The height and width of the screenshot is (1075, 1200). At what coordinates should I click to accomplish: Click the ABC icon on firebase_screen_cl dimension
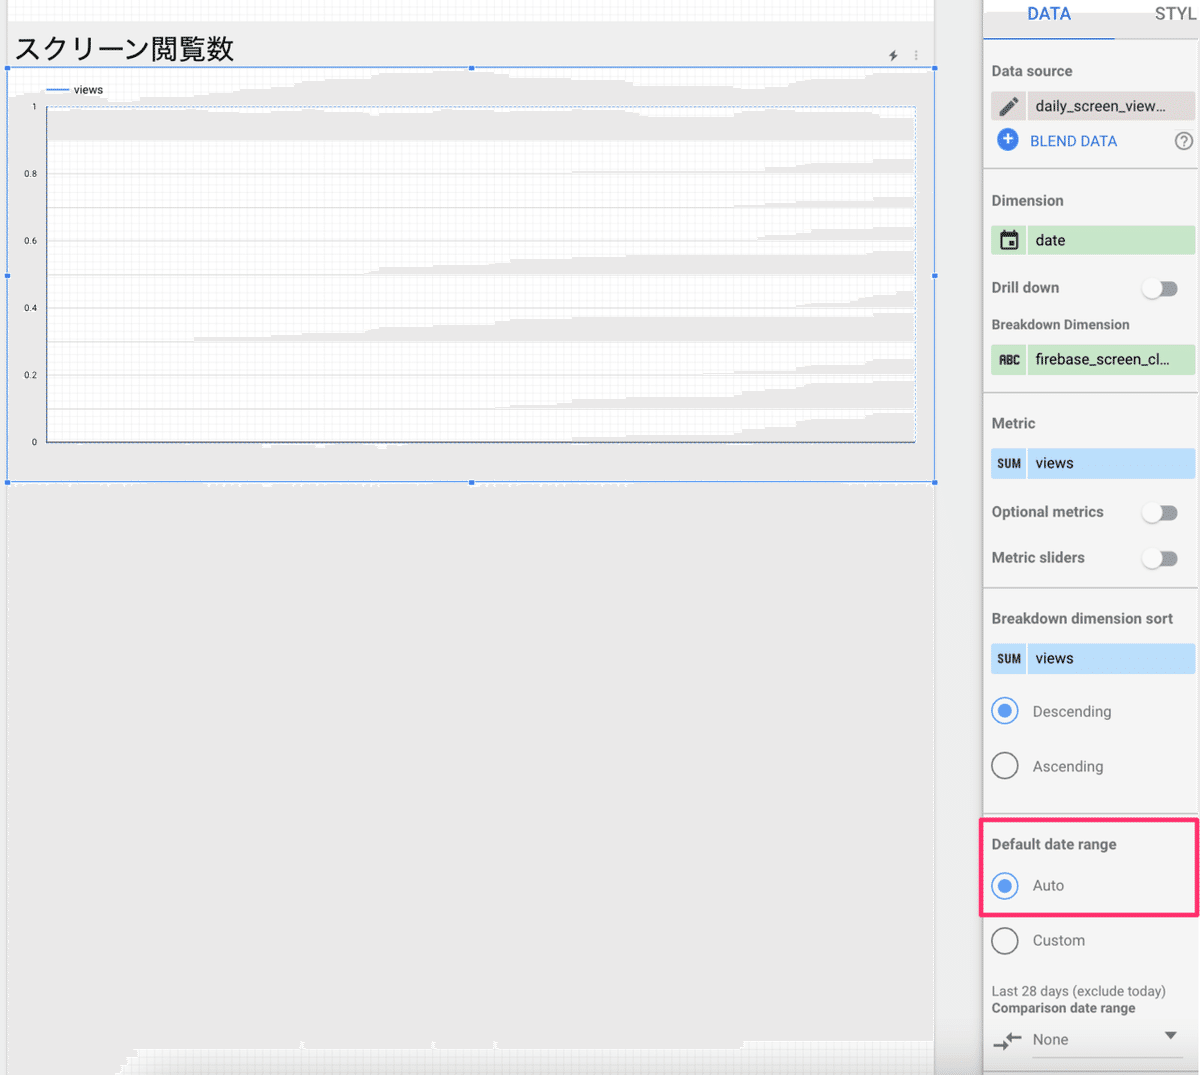click(1009, 359)
